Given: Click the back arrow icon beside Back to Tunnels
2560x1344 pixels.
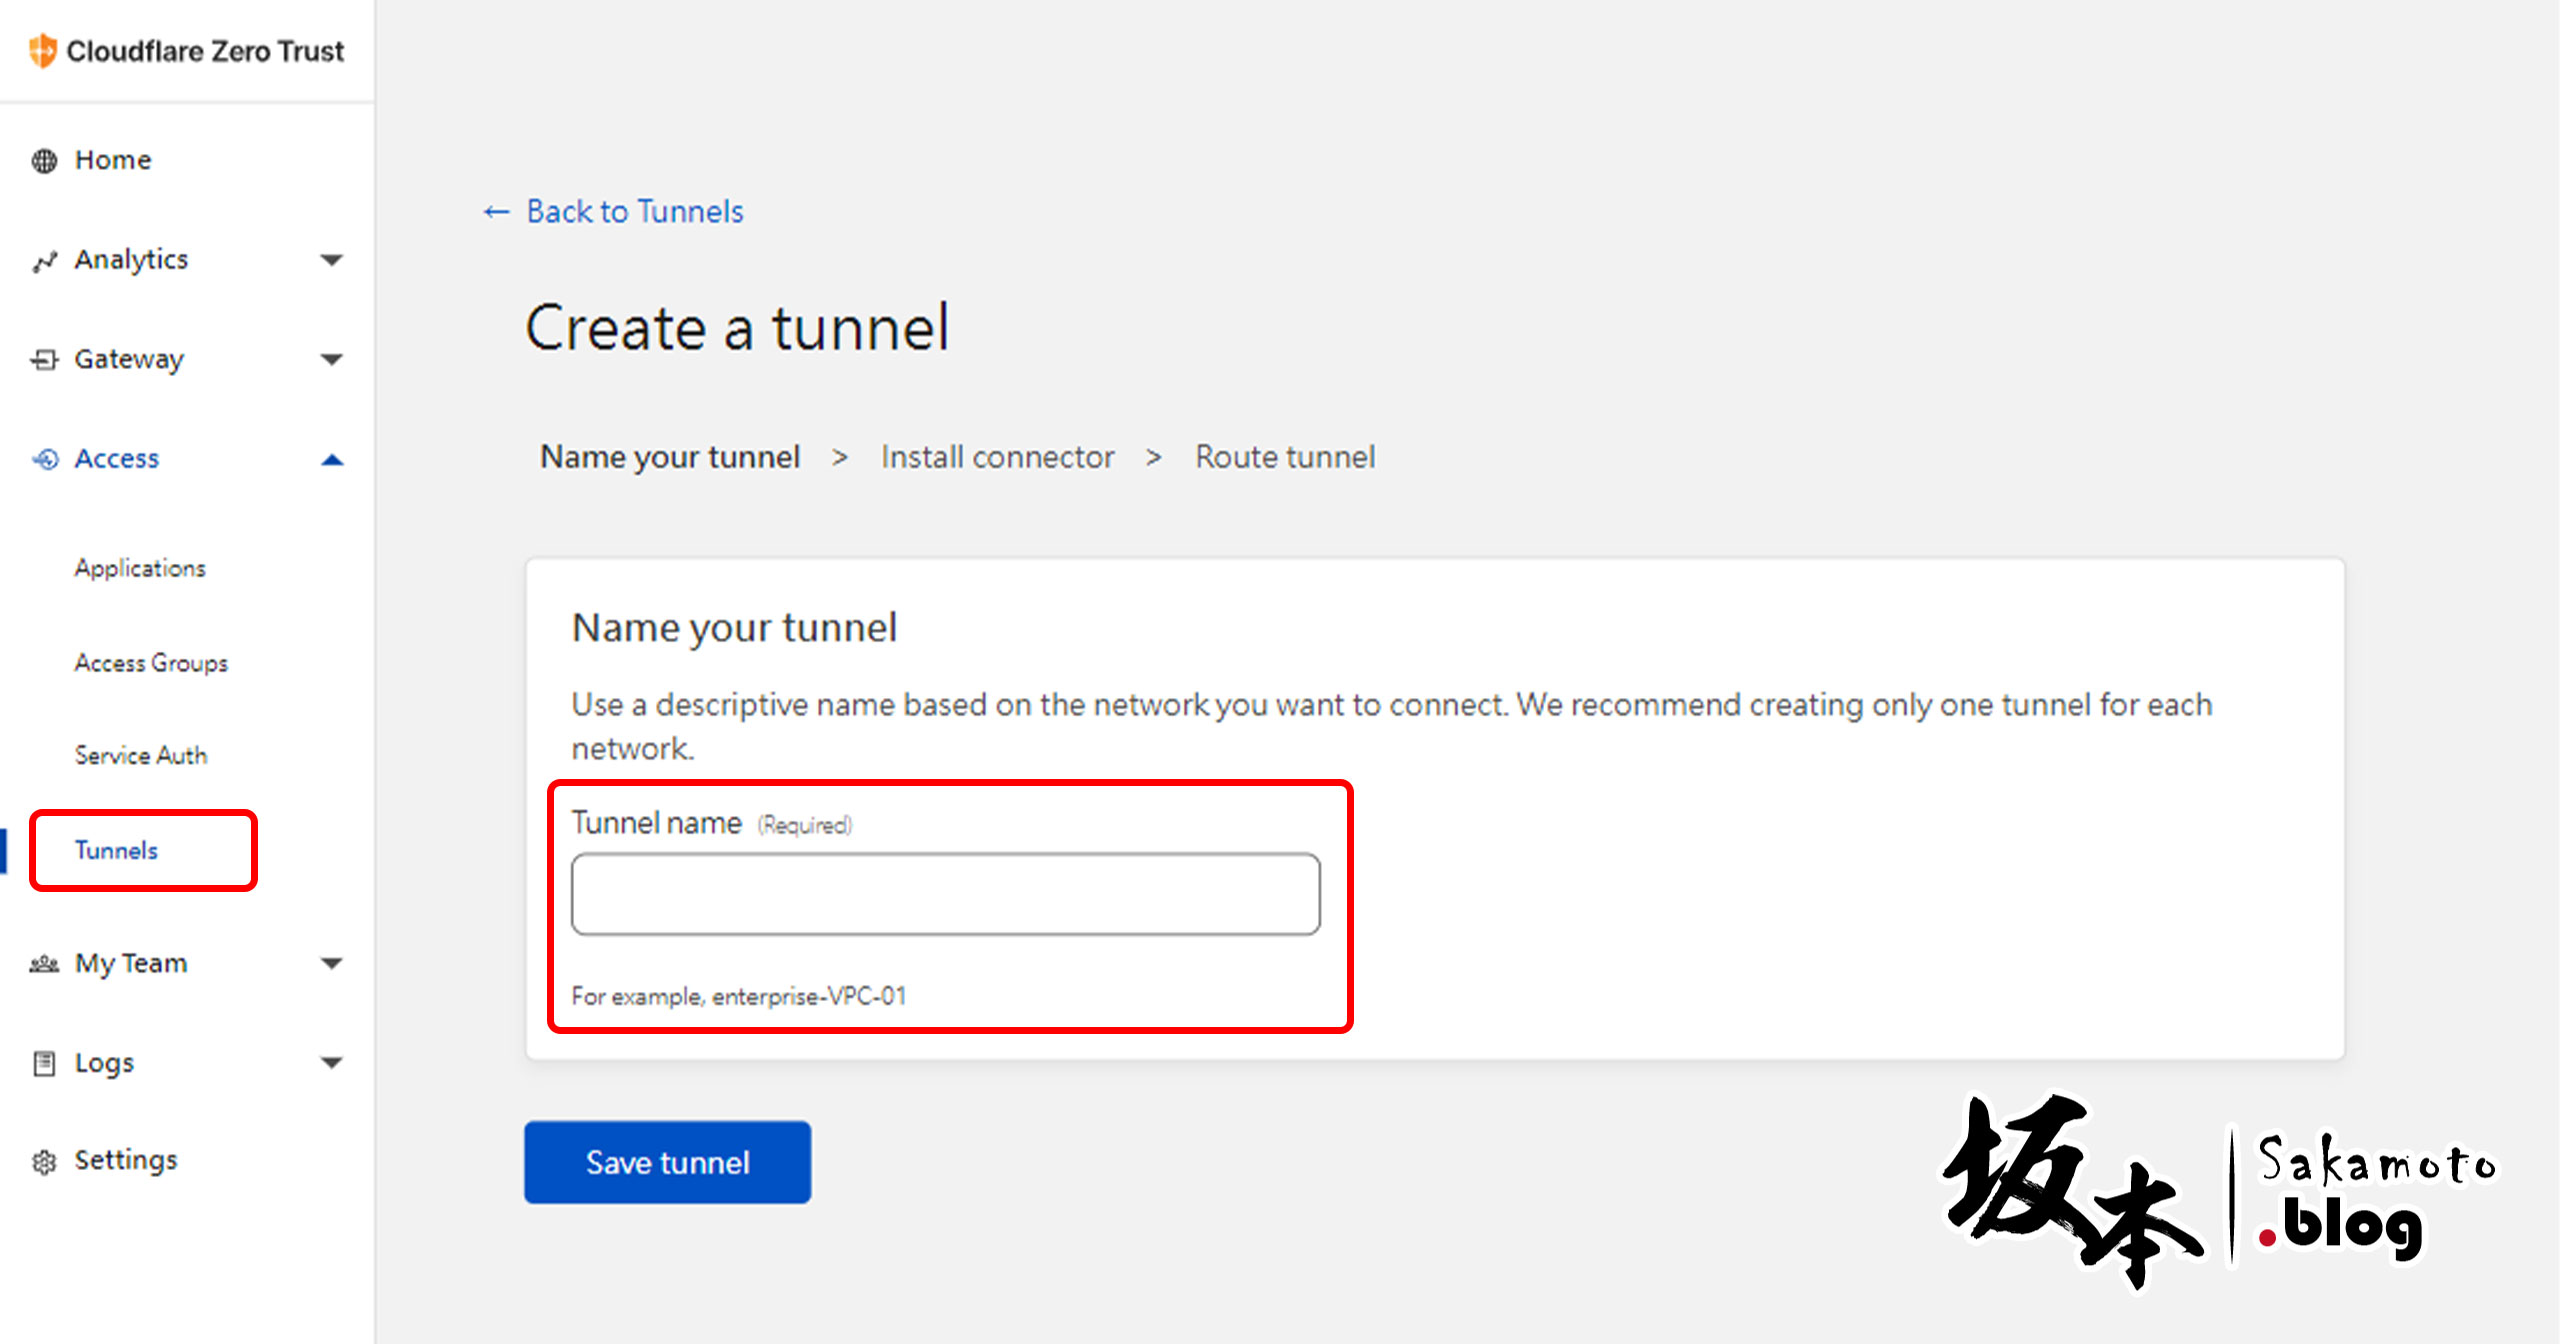Looking at the screenshot, I should tap(496, 212).
